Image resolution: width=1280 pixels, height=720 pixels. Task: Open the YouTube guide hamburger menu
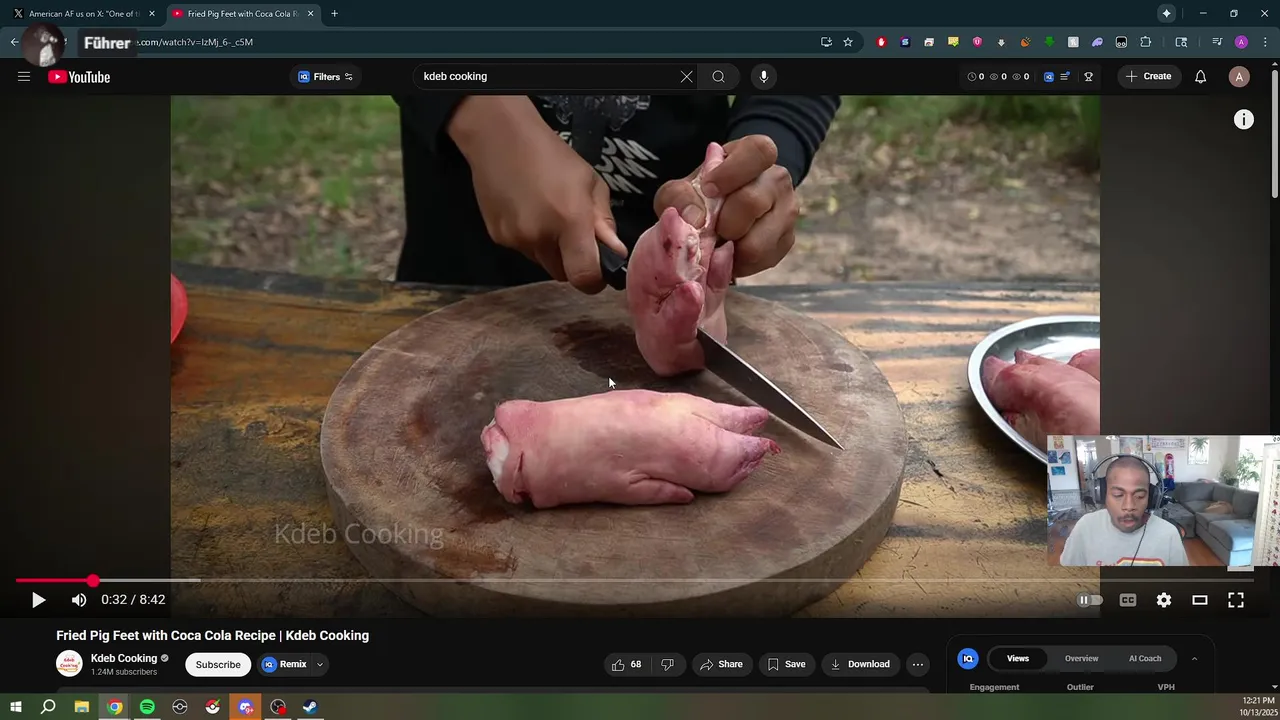[24, 77]
